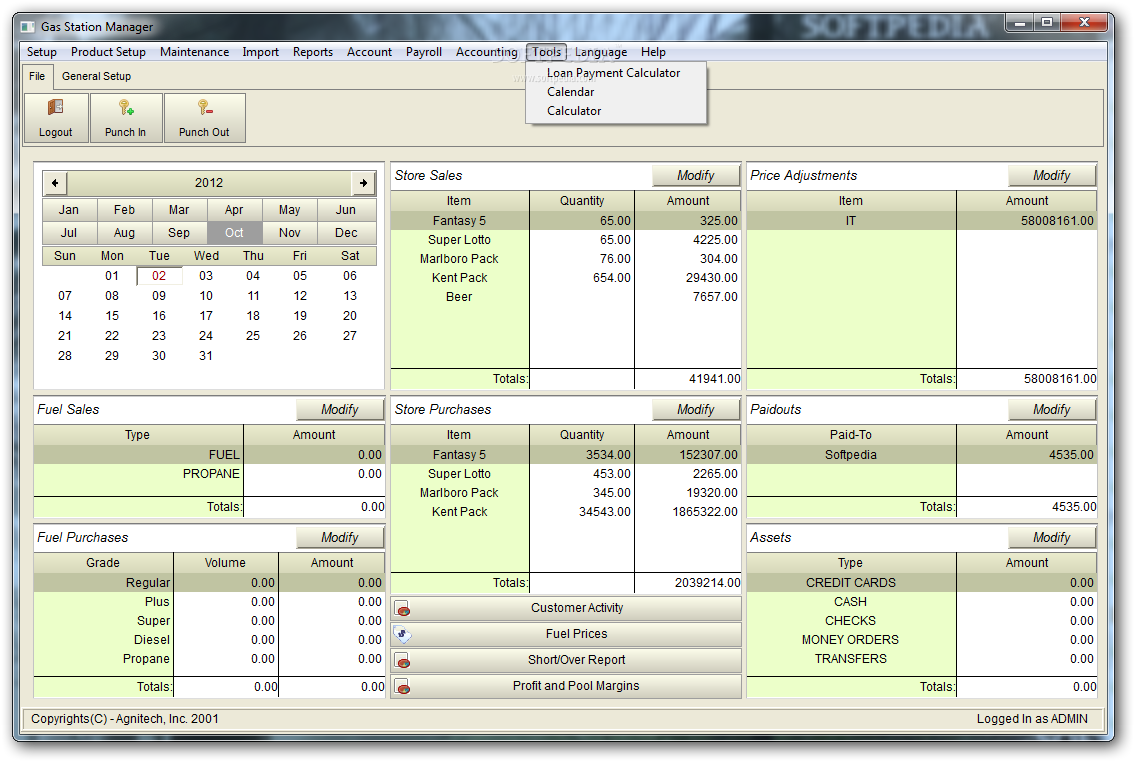Click the Customer Activity button icon
This screenshot has width=1135, height=762.
coord(403,609)
